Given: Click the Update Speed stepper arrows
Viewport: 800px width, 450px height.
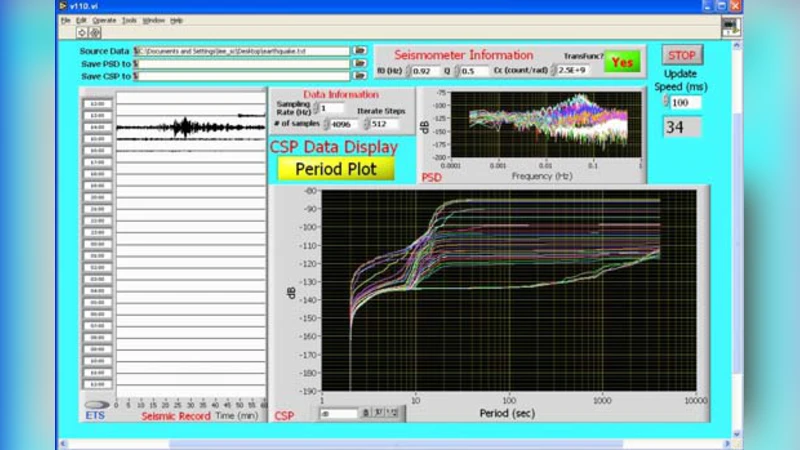Looking at the screenshot, I should coord(666,103).
